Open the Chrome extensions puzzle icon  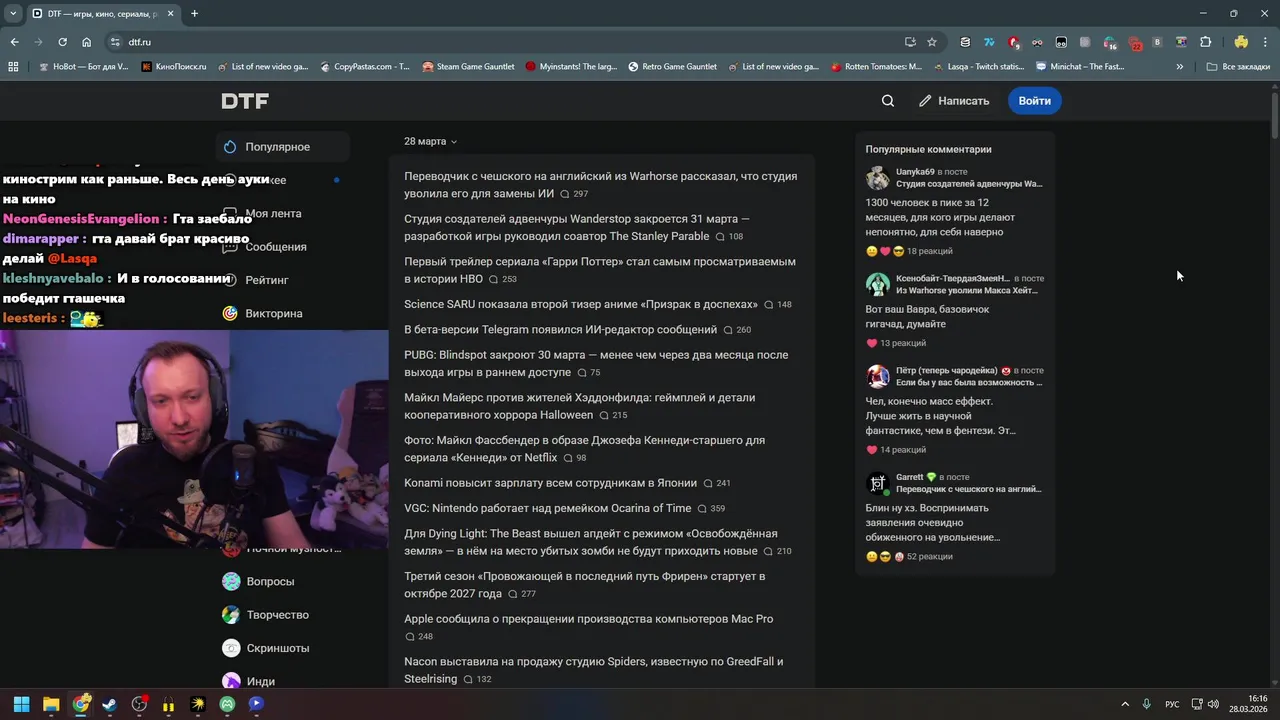1205,42
